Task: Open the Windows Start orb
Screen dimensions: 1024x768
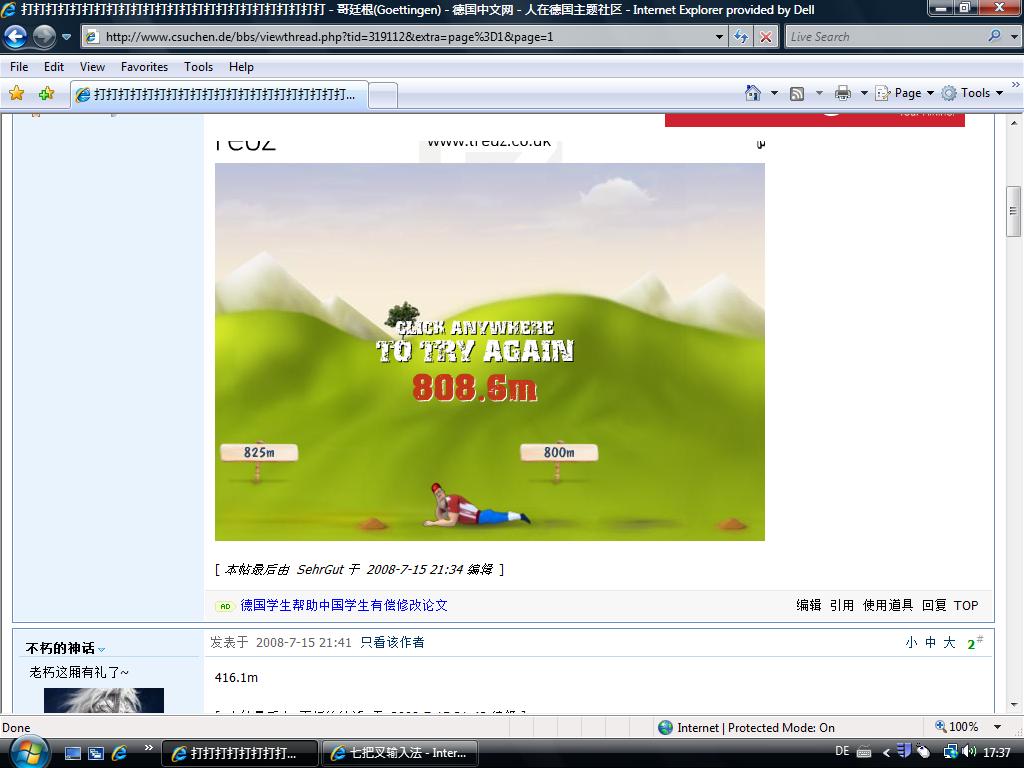Action: (x=28, y=753)
